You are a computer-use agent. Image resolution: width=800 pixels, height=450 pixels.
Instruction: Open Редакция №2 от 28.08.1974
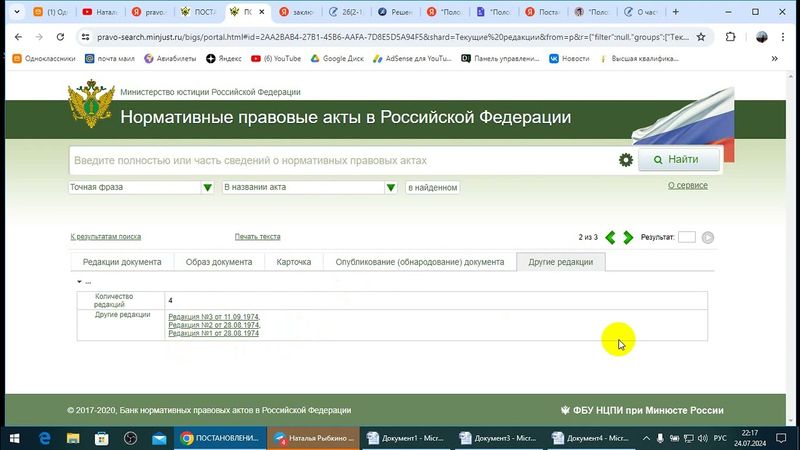click(213, 325)
